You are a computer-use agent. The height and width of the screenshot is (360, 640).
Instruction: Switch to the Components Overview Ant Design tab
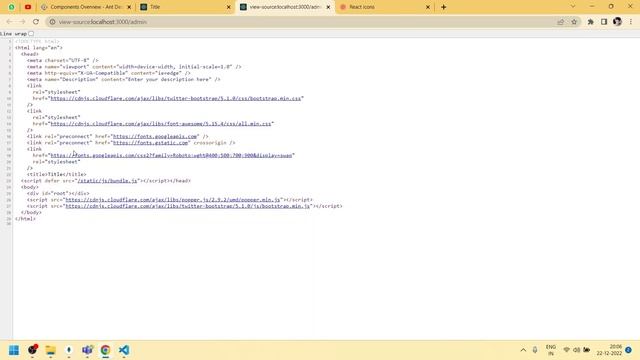point(86,7)
